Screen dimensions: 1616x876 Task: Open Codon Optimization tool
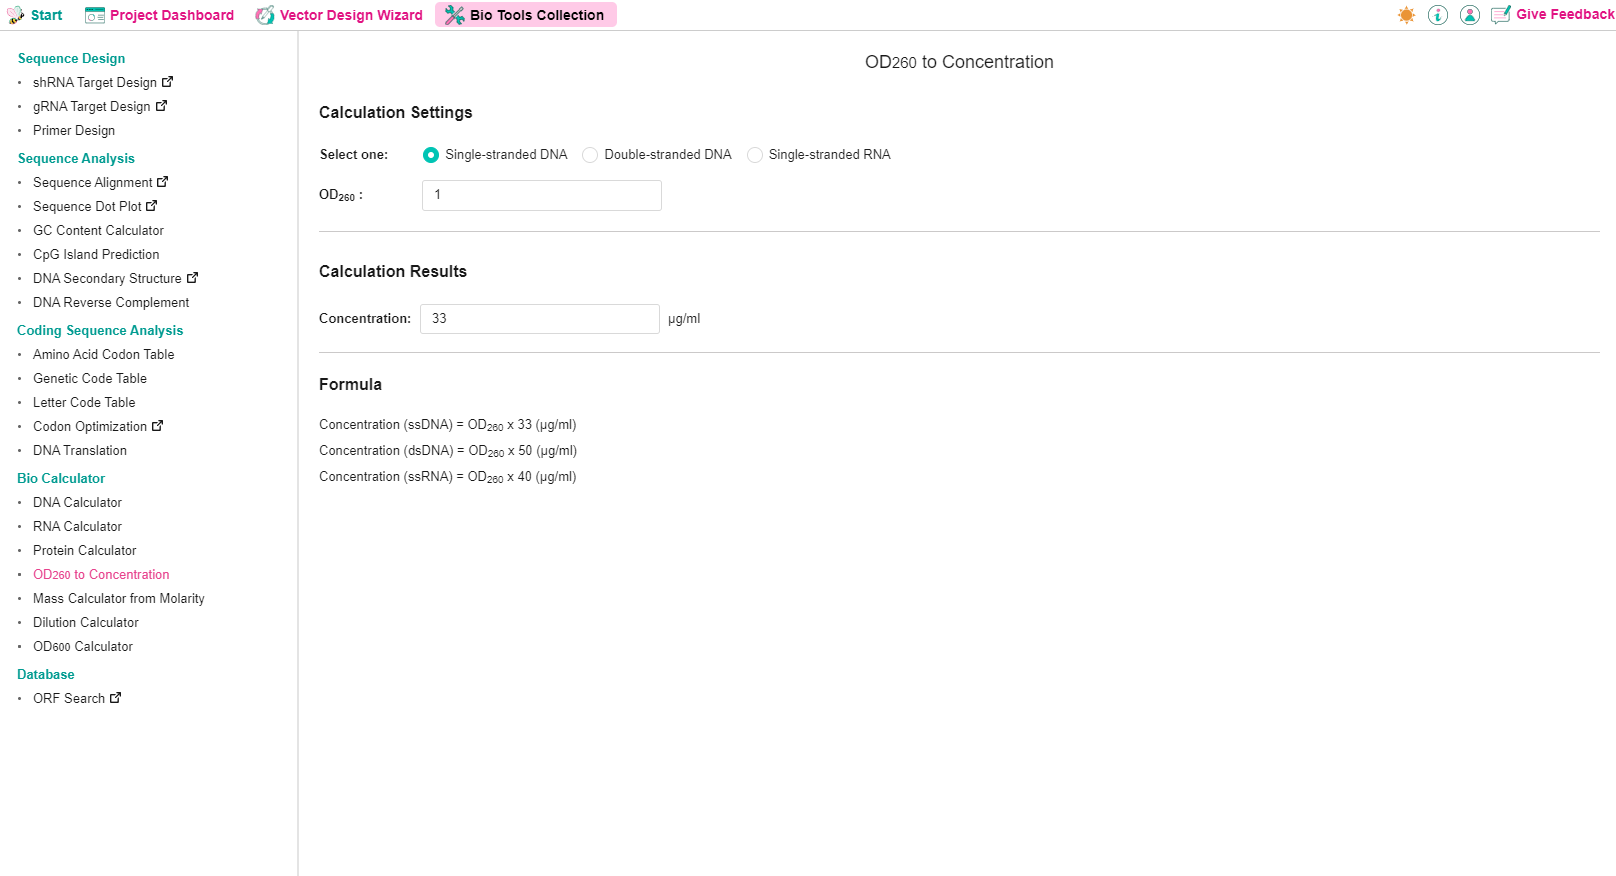tap(90, 426)
